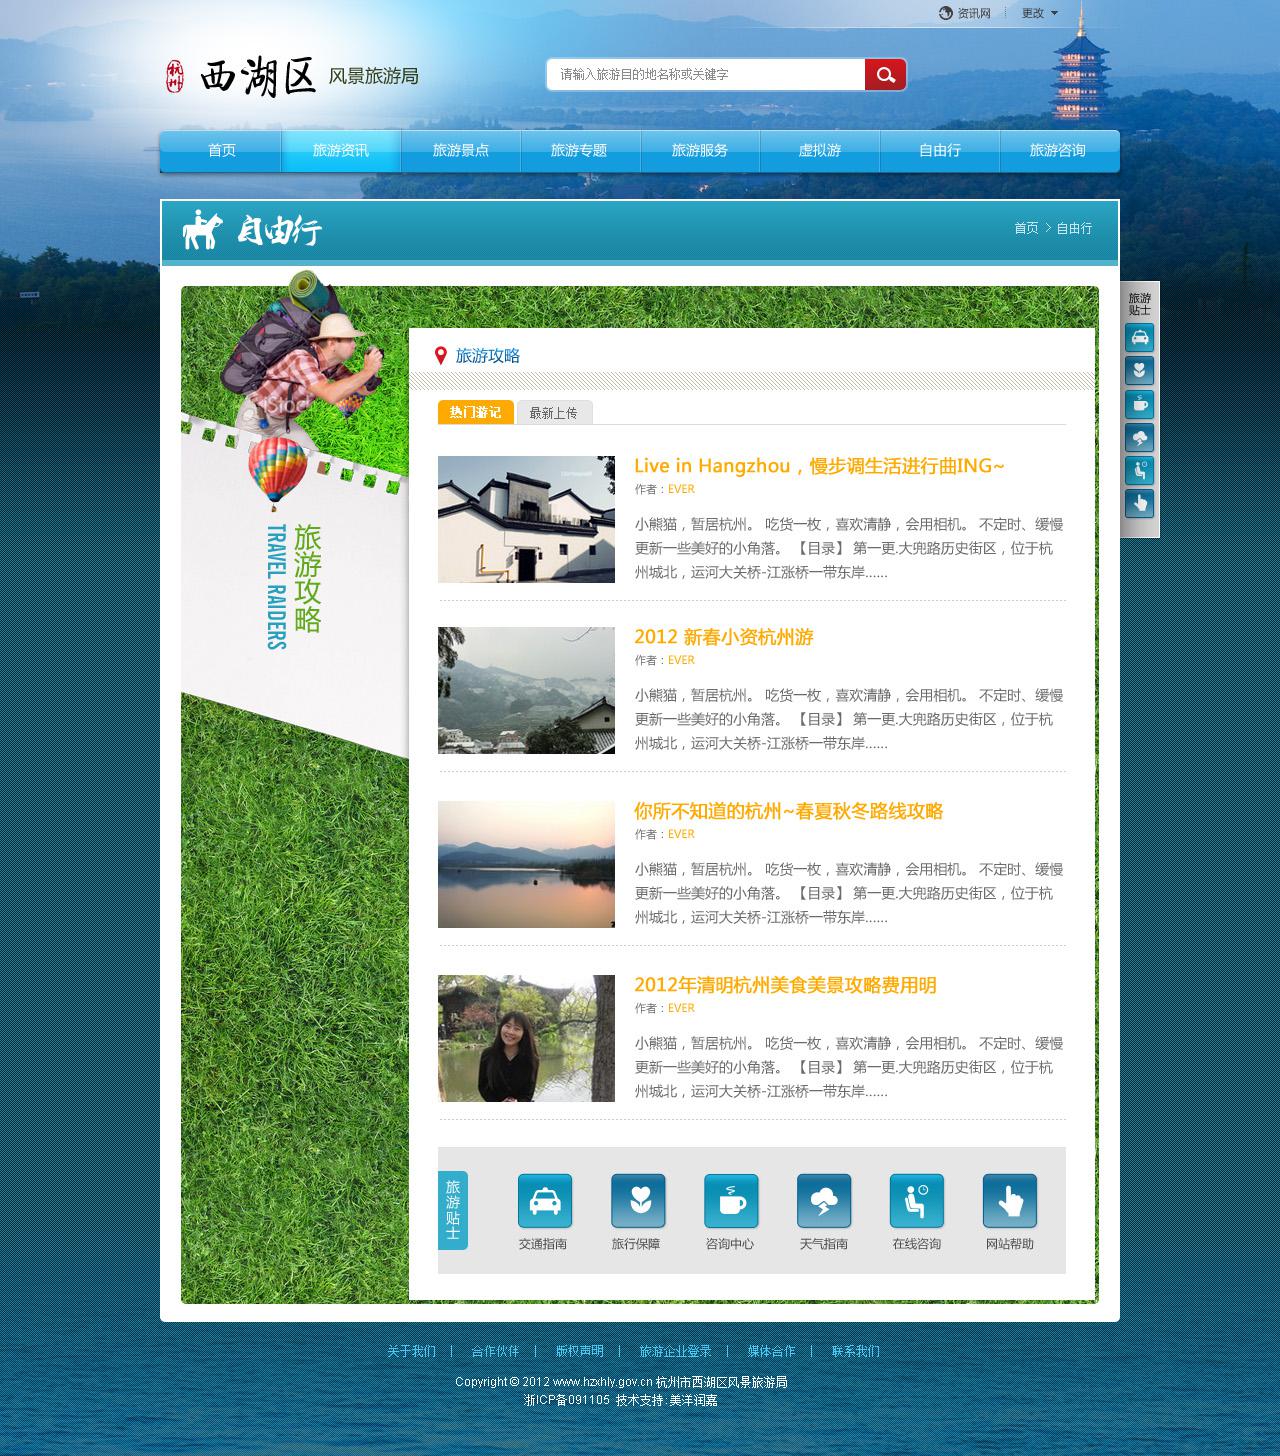
Task: Open 网站帮助 pointing hand icon
Action: click(x=1010, y=1201)
